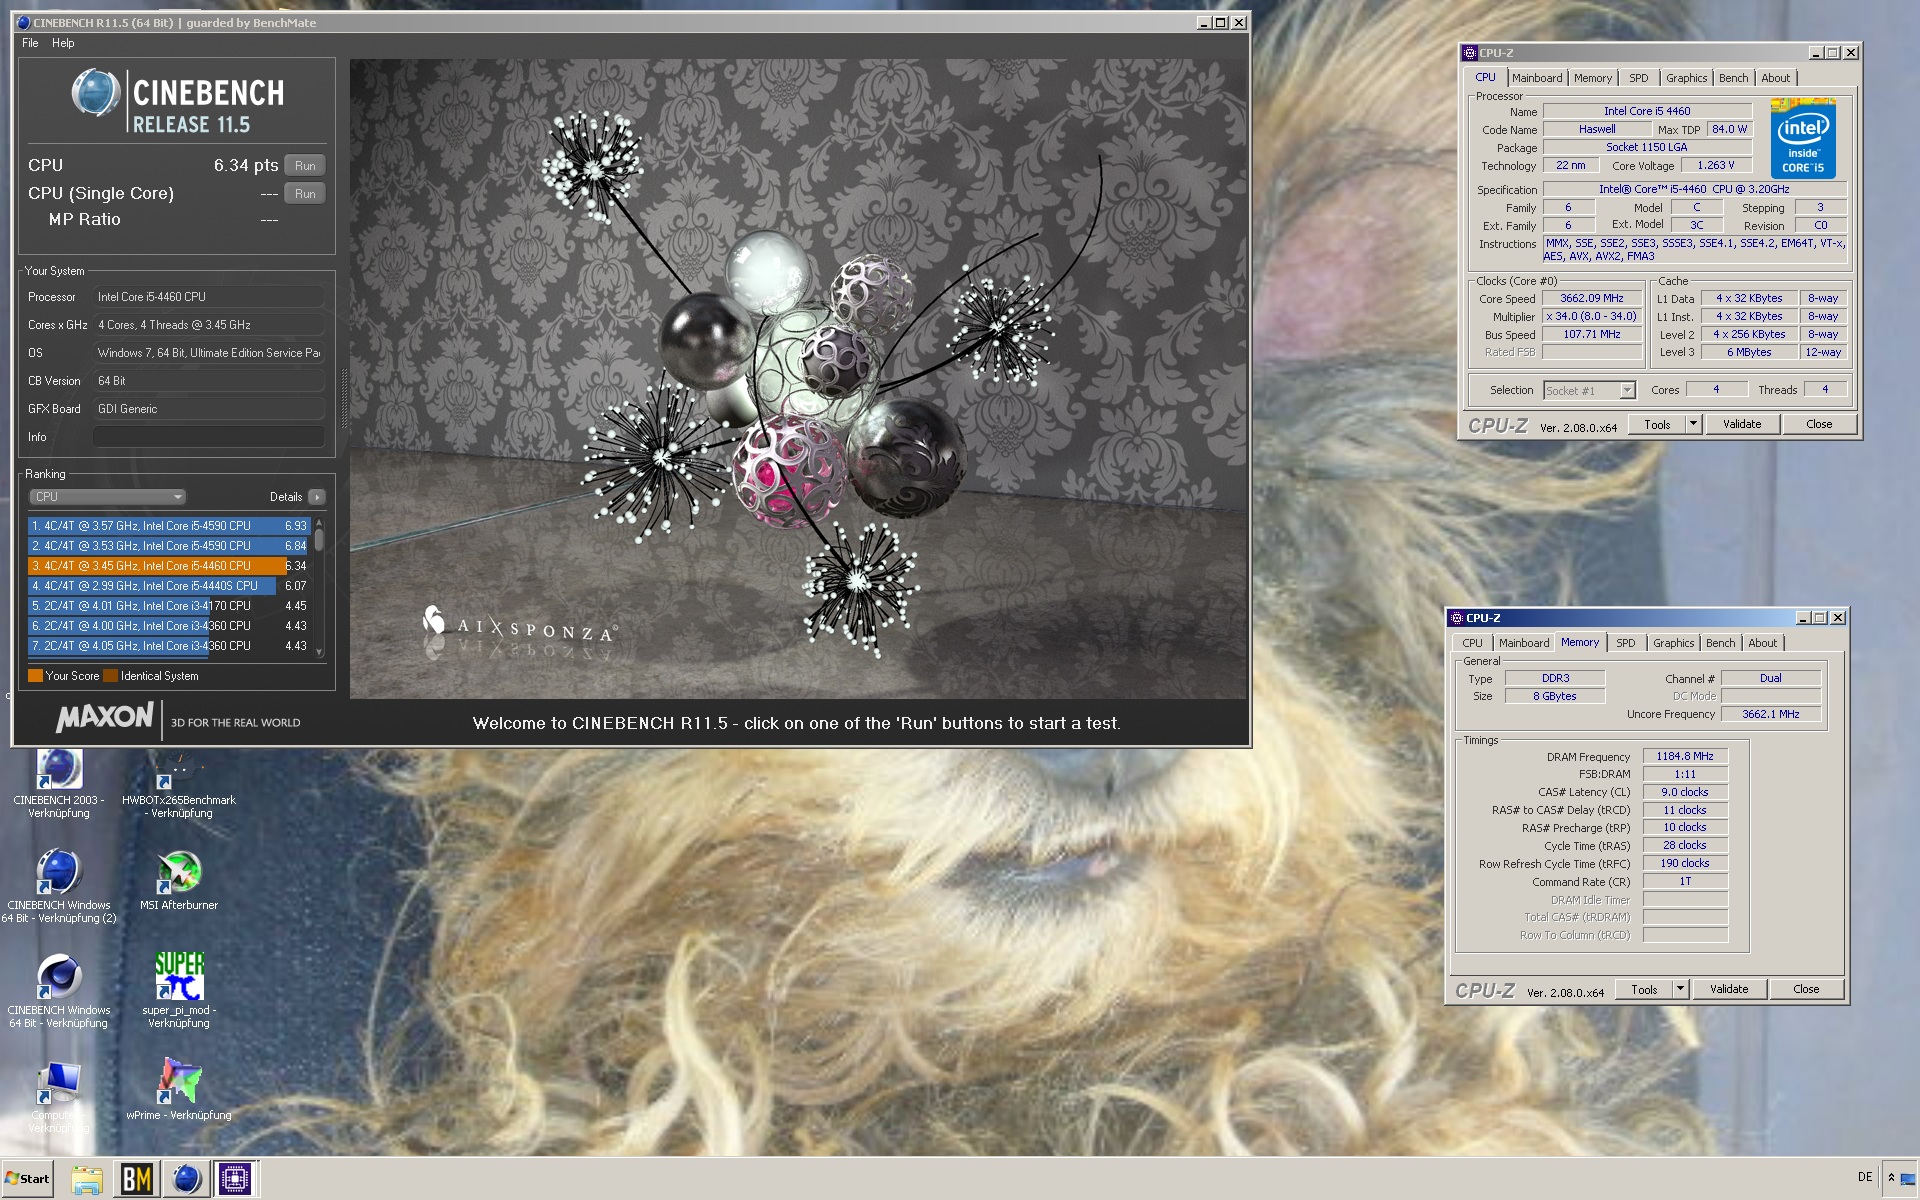Click the Start button
The width and height of the screenshot is (1920, 1200).
click(28, 1179)
